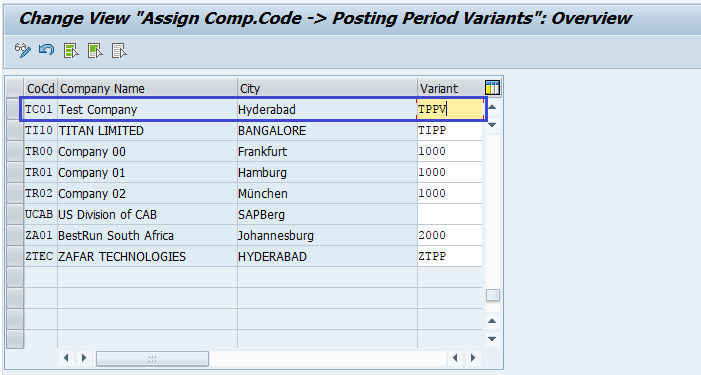Viewport: 701px width, 375px height.
Task: Click the TPPV variant field for TC01
Action: [x=450, y=110]
